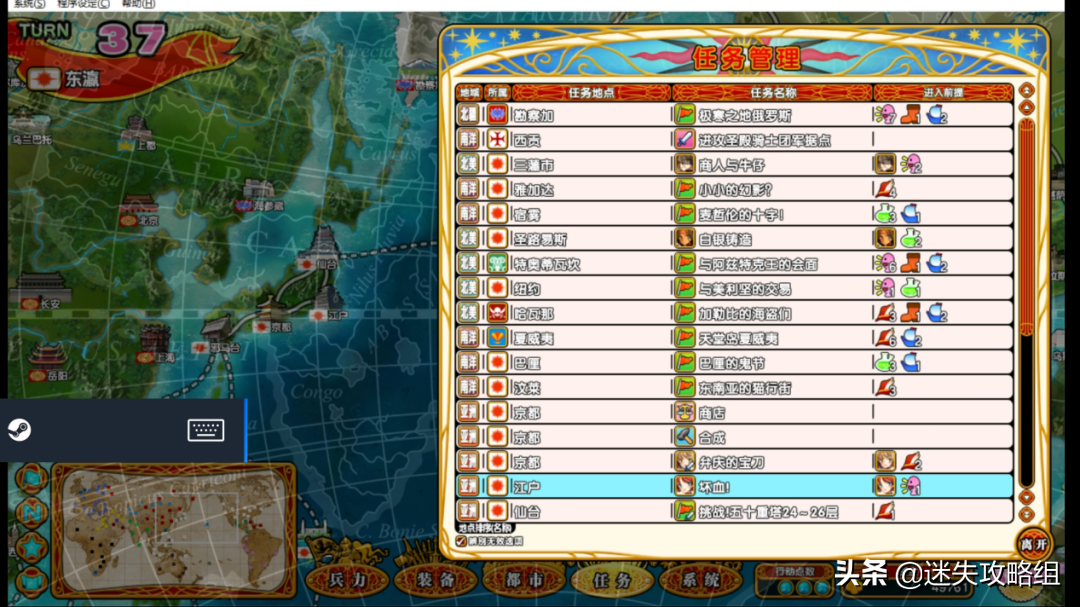Select the flag icon beside the minimap
1080x607 pixels.
click(x=32, y=478)
